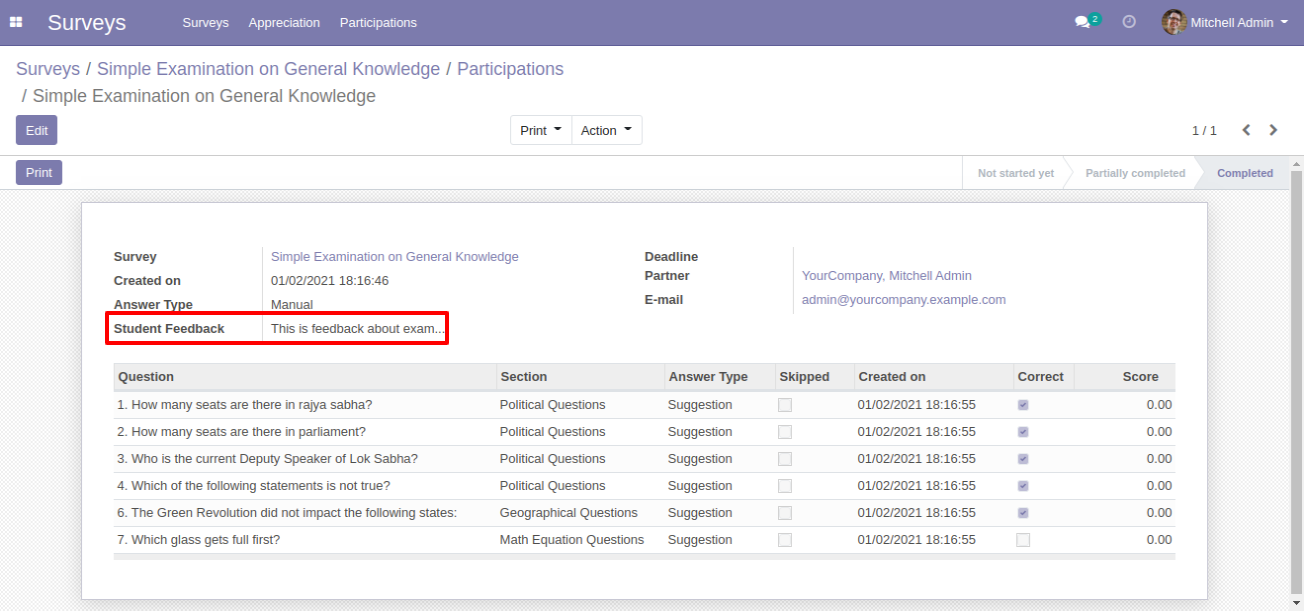Image resolution: width=1304 pixels, height=611 pixels.
Task: Sort by the Answer Type column header
Action: click(x=719, y=377)
